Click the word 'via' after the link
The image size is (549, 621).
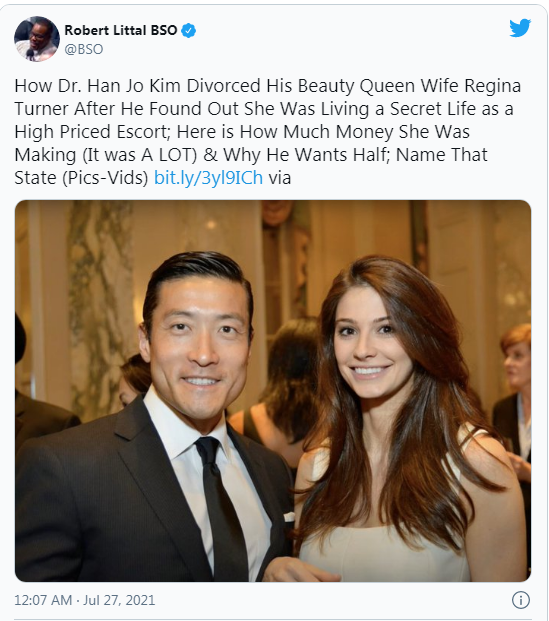click(280, 178)
